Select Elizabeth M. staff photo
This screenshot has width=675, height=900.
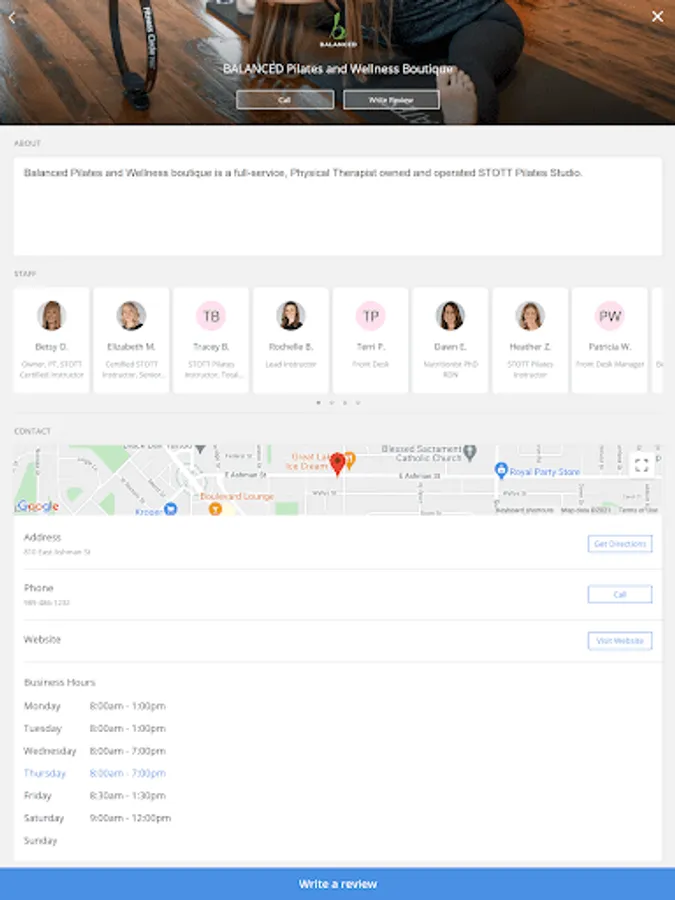131,315
